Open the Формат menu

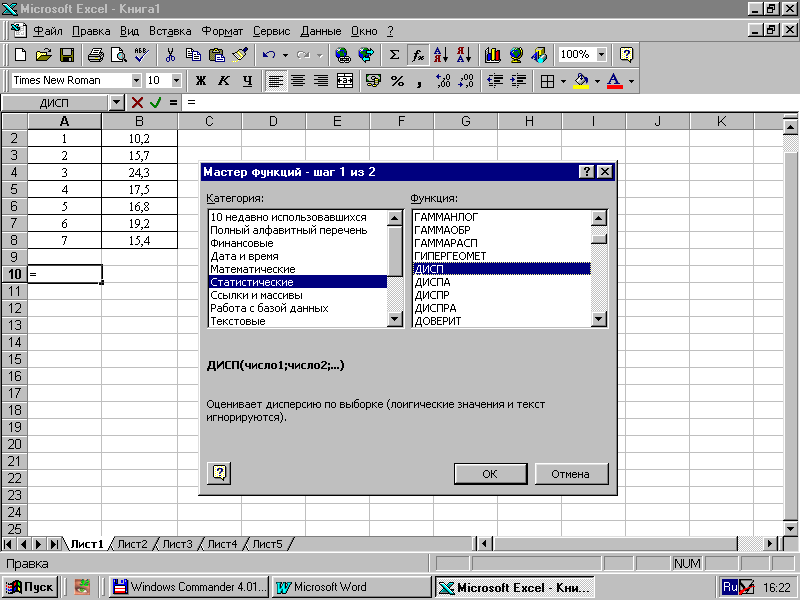pos(222,31)
